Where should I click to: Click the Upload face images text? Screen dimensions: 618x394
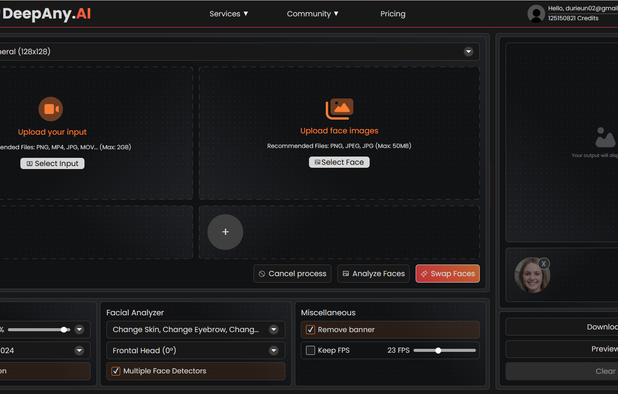339,131
